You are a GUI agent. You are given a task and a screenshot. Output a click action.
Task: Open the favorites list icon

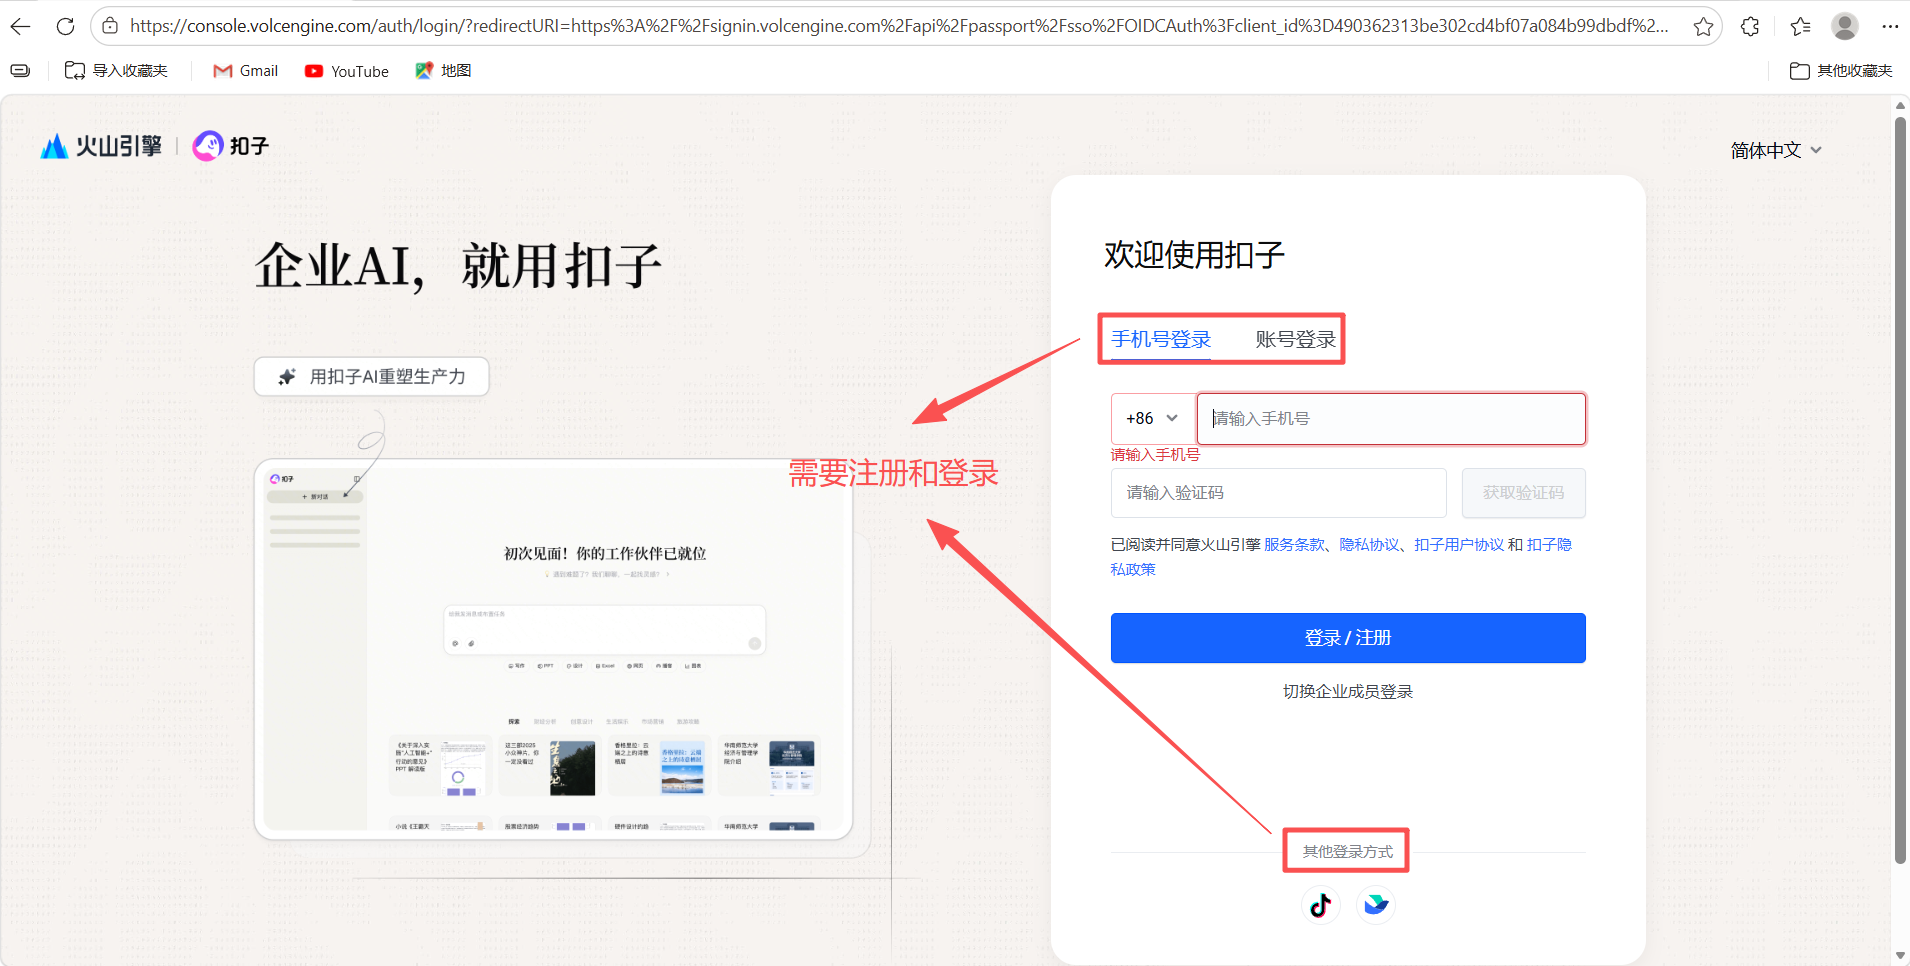coord(1800,26)
